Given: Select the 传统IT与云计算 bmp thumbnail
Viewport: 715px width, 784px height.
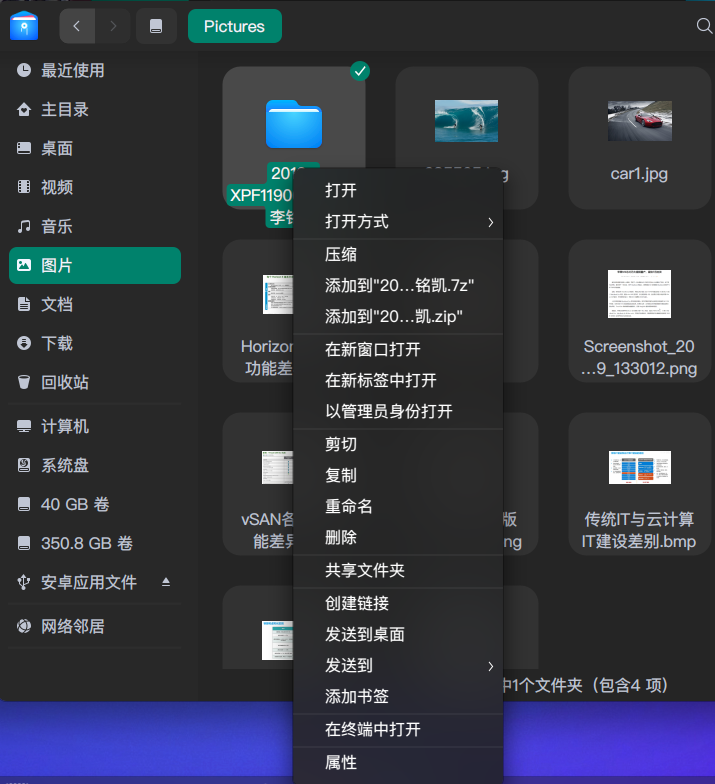Looking at the screenshot, I should point(640,468).
